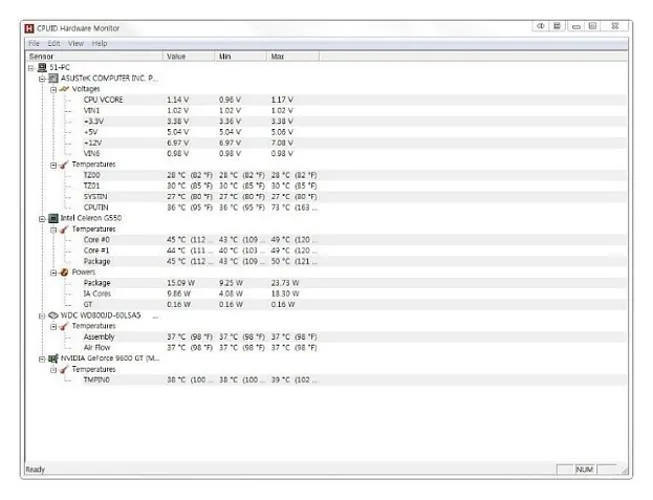Select the VIN1 voltage row
This screenshot has width=653, height=500.
(x=326, y=111)
